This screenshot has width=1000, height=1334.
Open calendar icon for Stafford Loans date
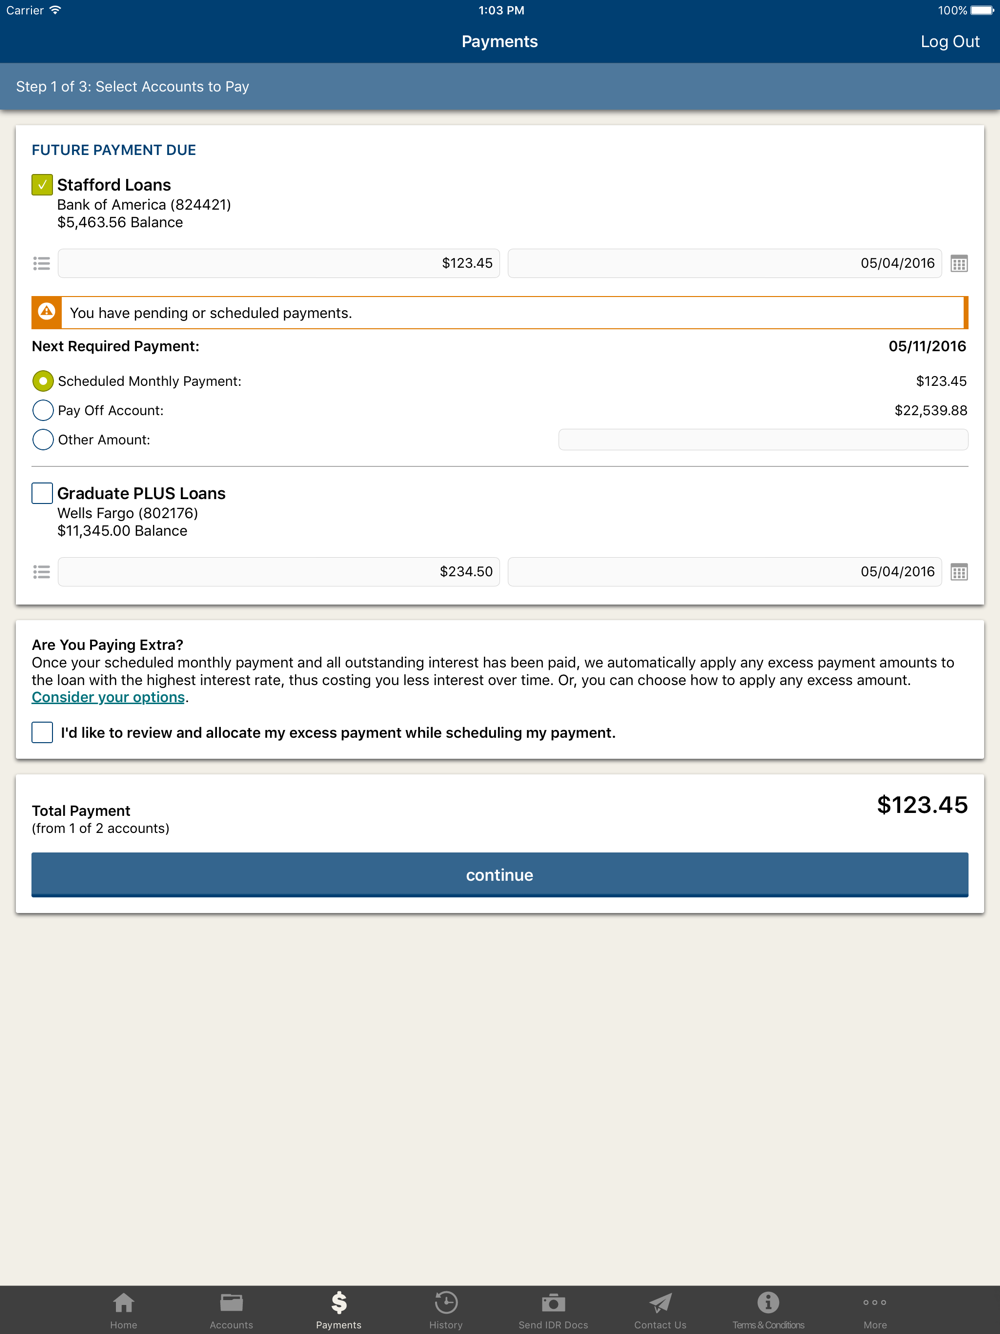959,264
